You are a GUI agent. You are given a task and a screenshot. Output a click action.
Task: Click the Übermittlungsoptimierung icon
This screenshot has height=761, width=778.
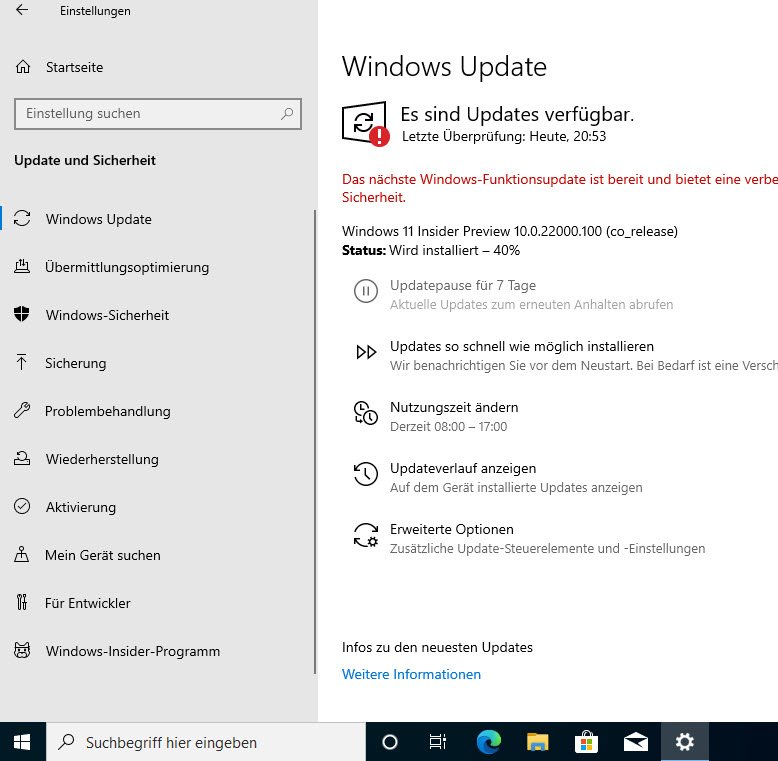pos(22,266)
